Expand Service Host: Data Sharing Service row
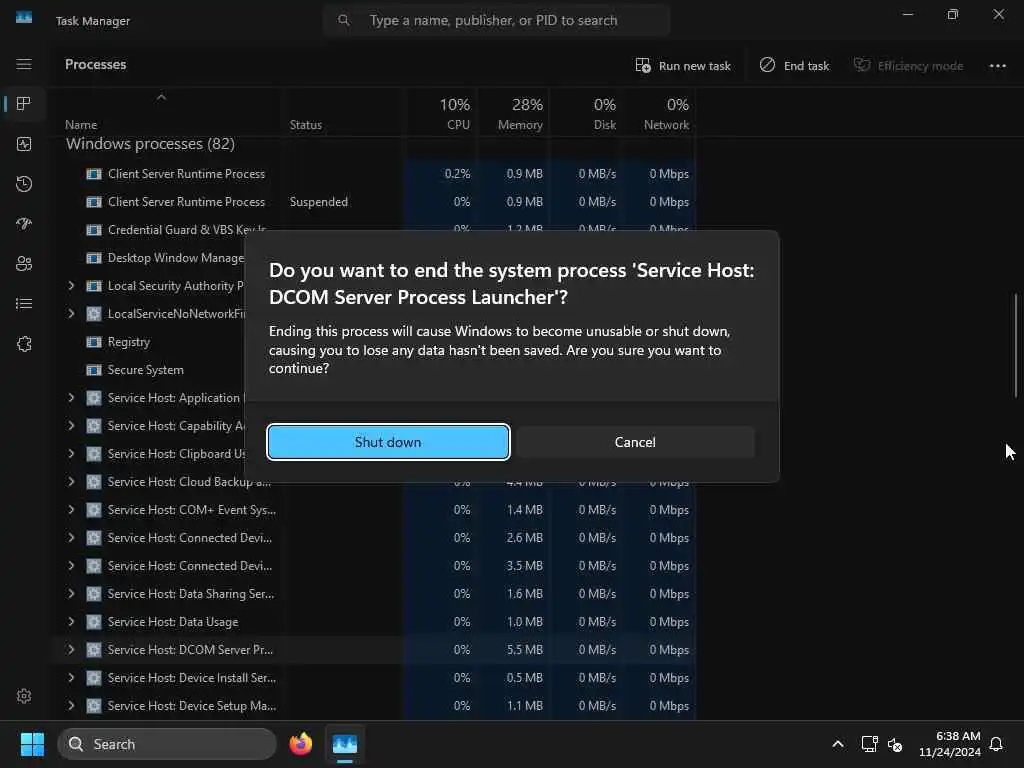 pyautogui.click(x=71, y=594)
